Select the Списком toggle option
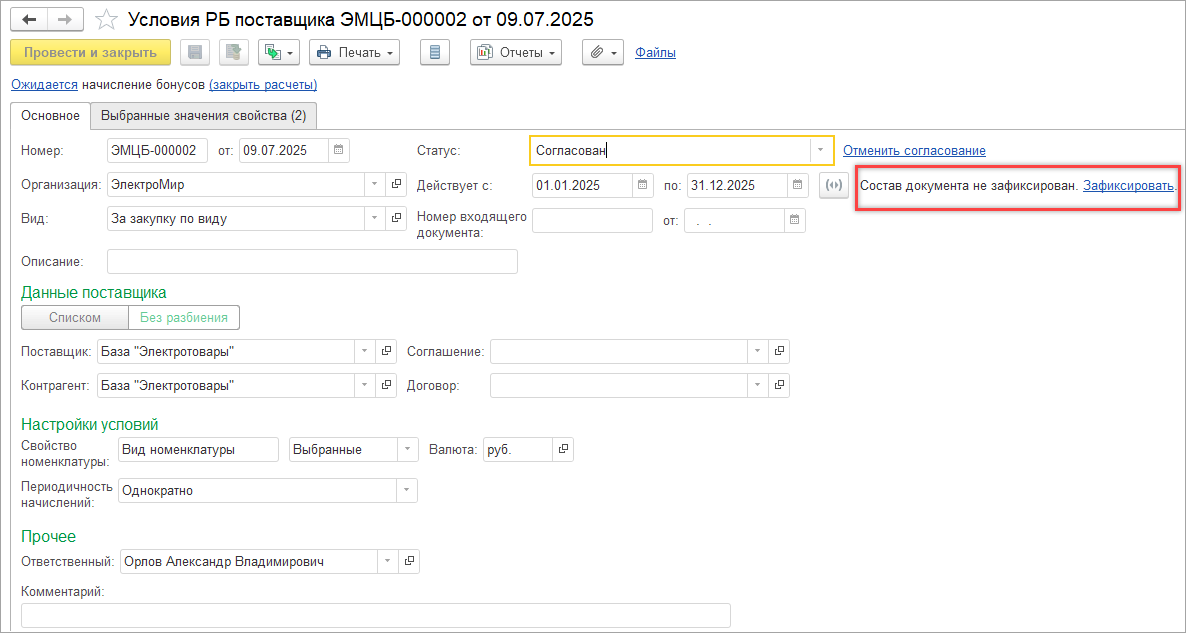This screenshot has height=633, width=1186. pyautogui.click(x=75, y=317)
